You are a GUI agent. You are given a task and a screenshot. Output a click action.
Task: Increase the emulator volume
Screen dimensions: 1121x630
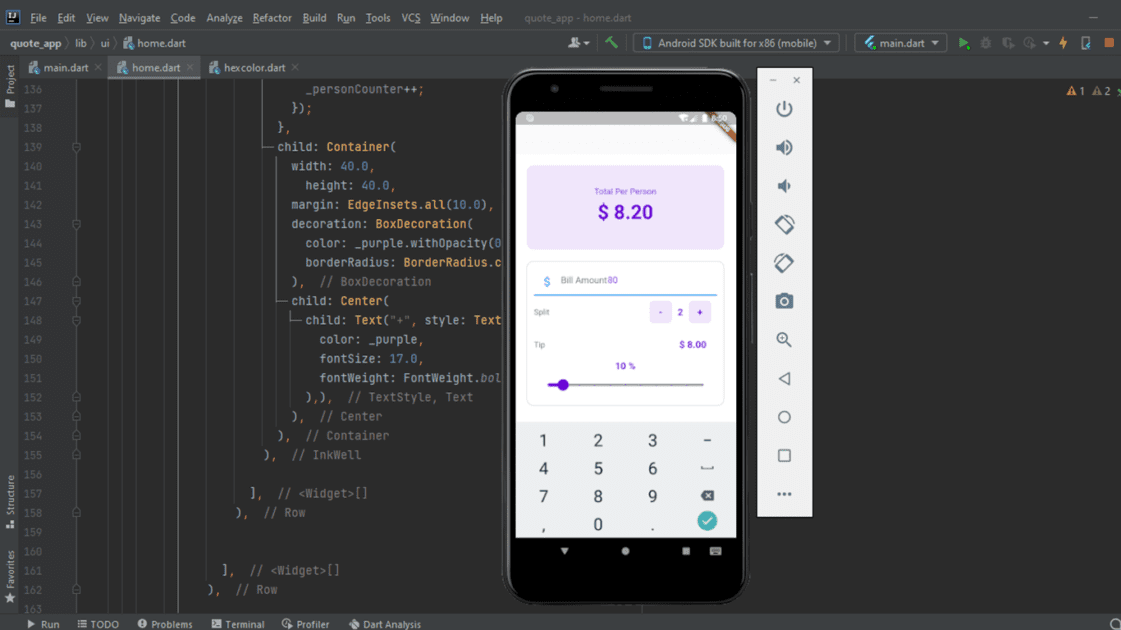tap(784, 147)
